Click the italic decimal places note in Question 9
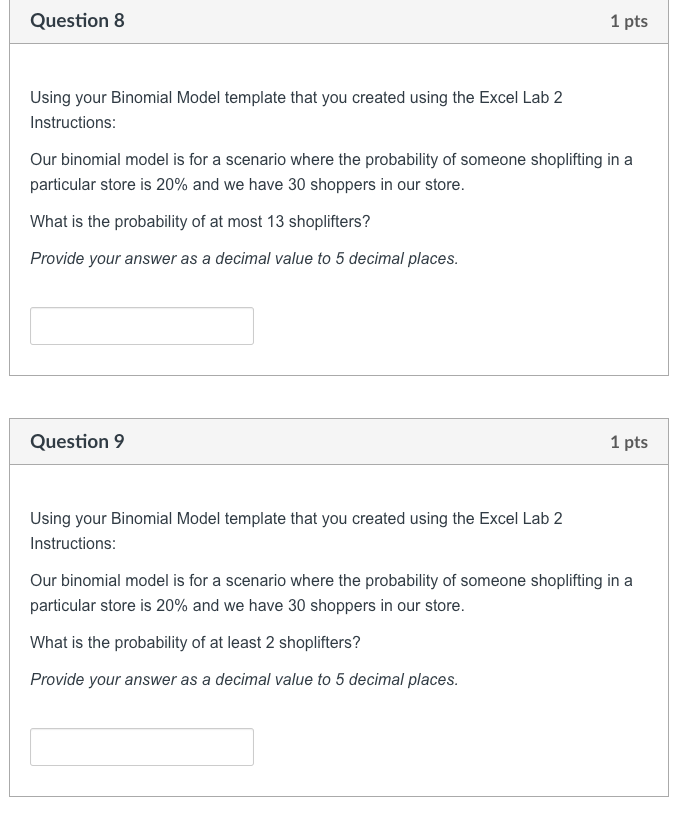 pos(244,679)
